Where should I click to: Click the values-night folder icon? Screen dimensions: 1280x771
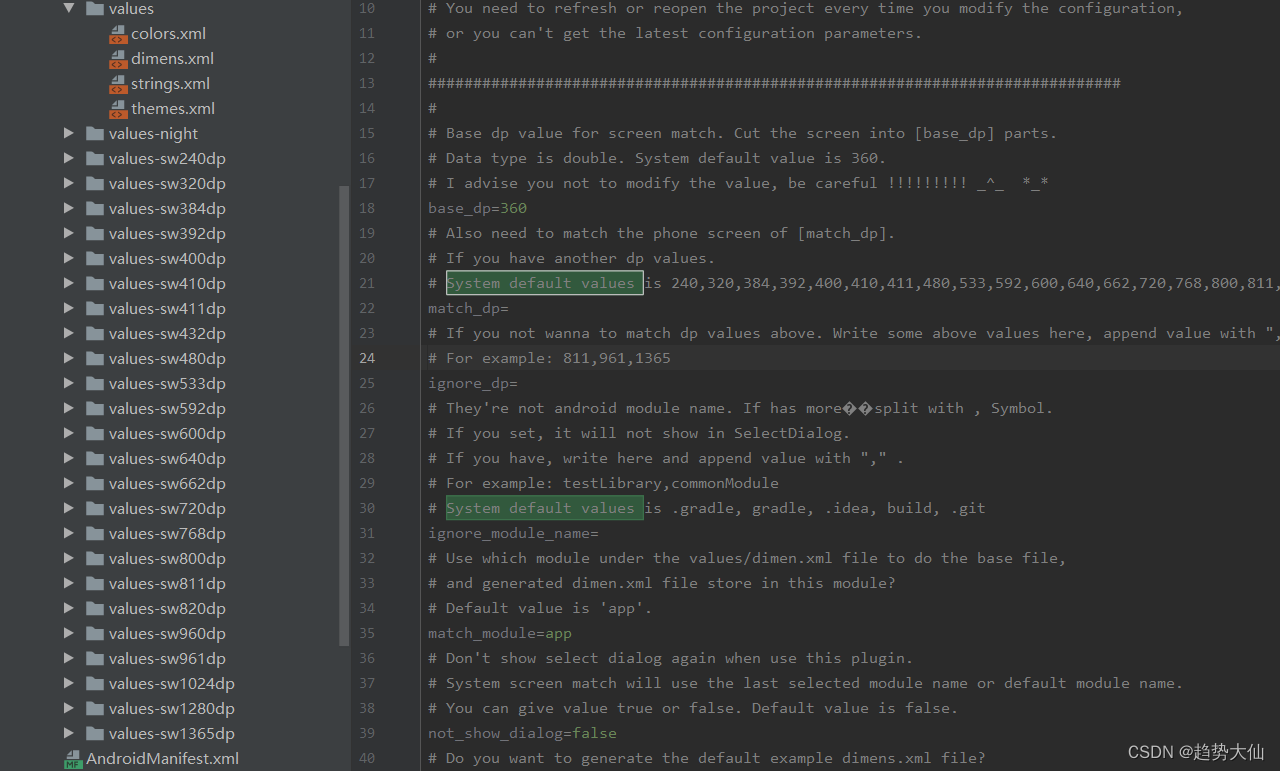coord(95,133)
